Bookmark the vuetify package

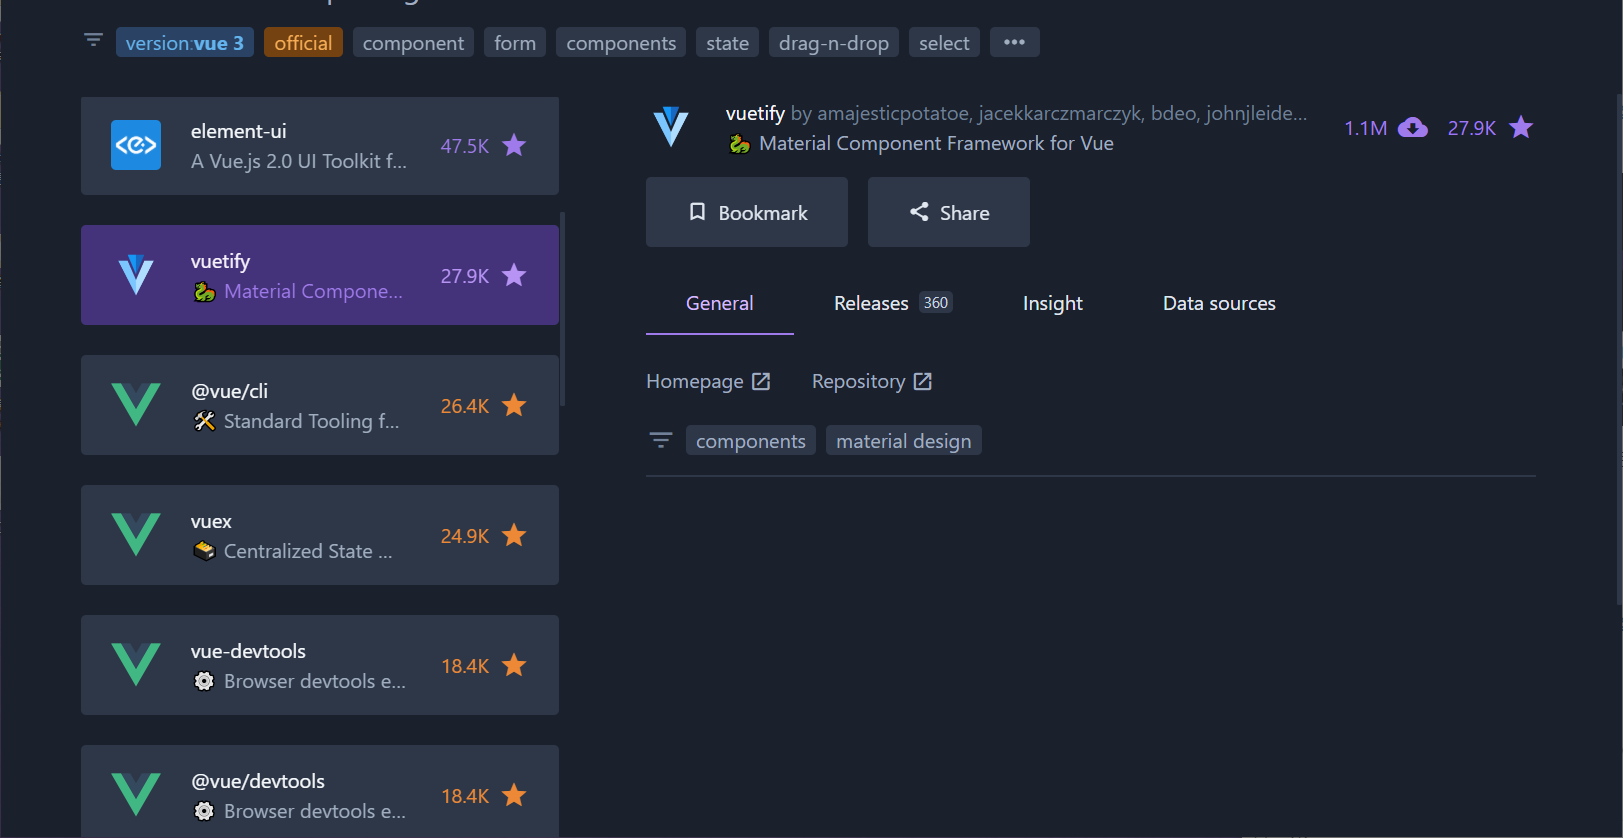(x=747, y=212)
